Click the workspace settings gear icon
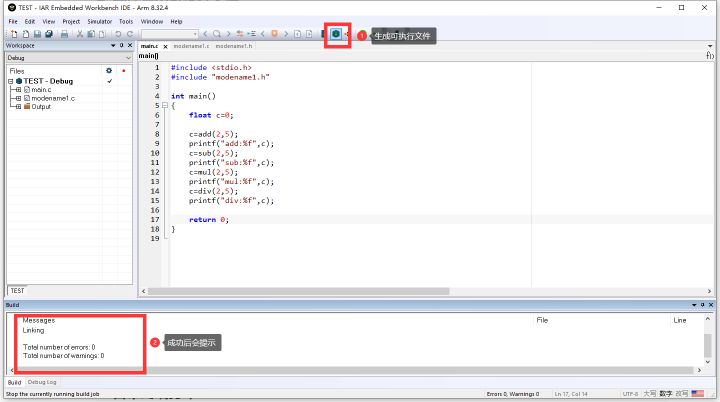This screenshot has width=720, height=402. tap(109, 71)
